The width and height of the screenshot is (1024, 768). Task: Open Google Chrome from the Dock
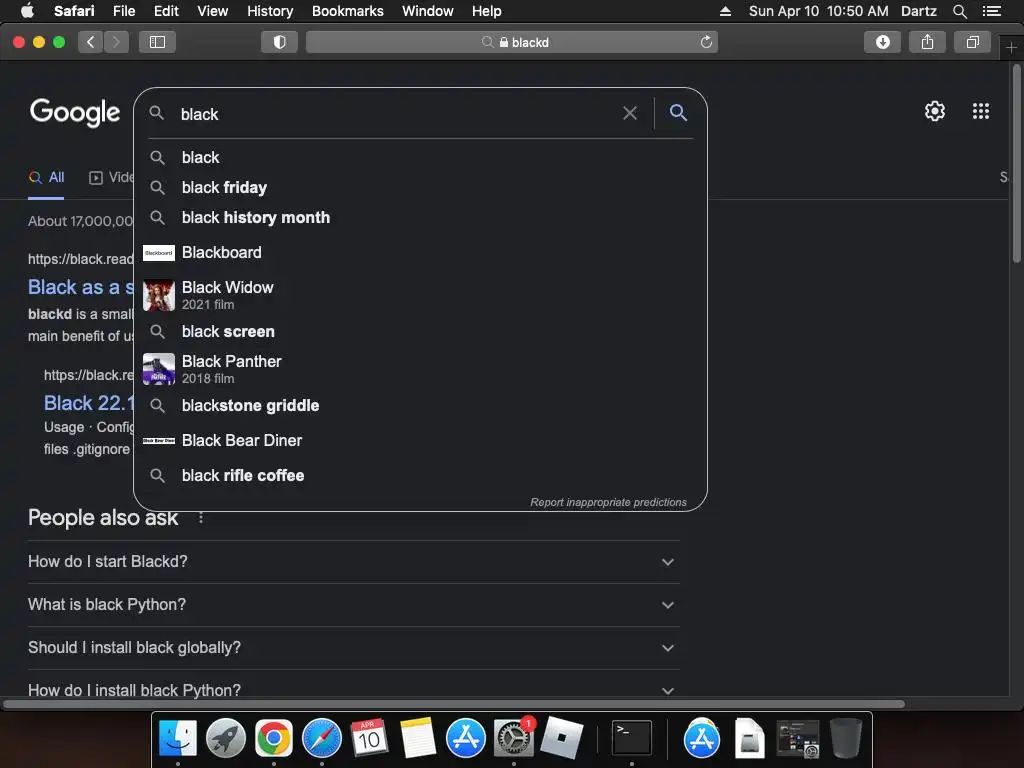tap(274, 739)
